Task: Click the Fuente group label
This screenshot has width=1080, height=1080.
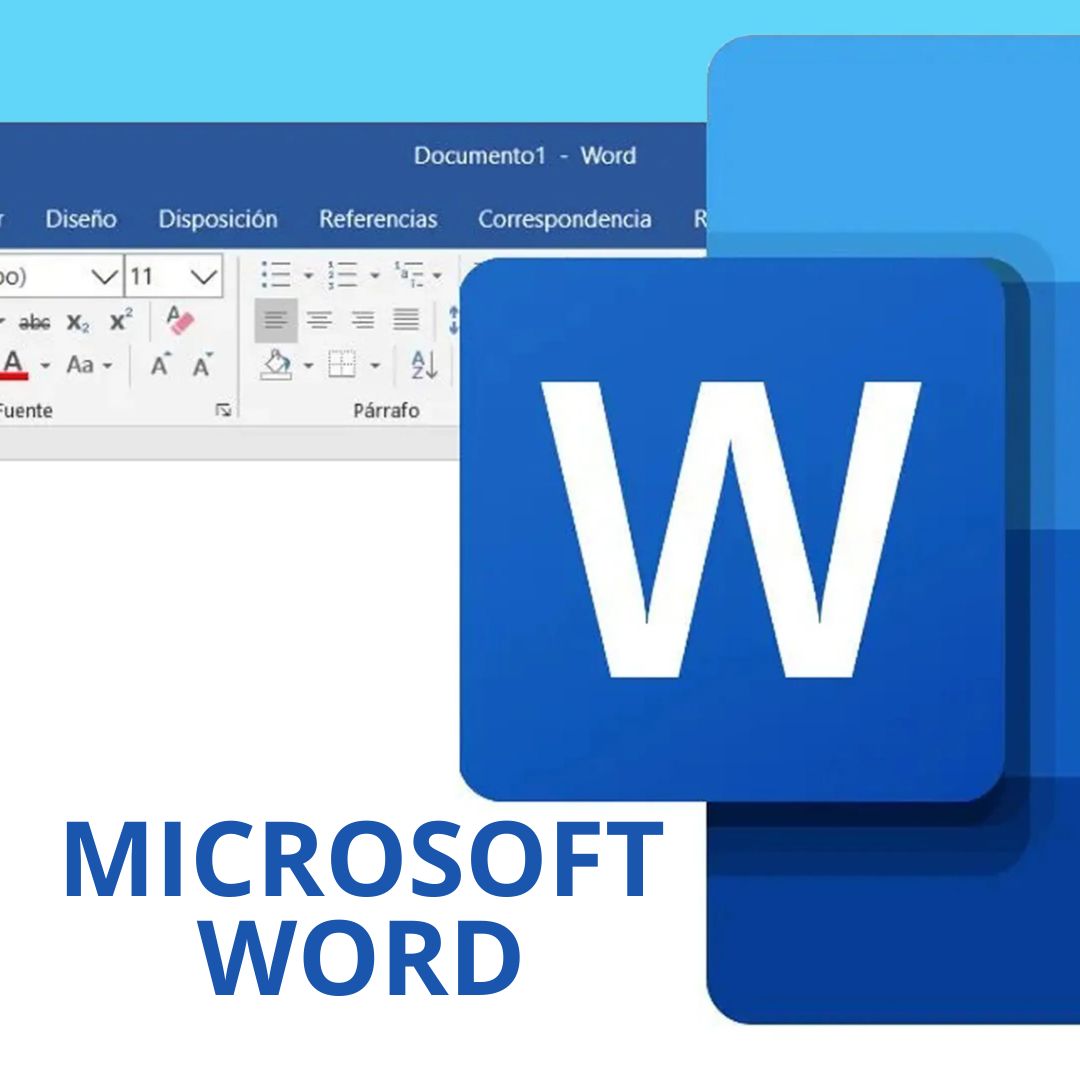Action: [25, 411]
